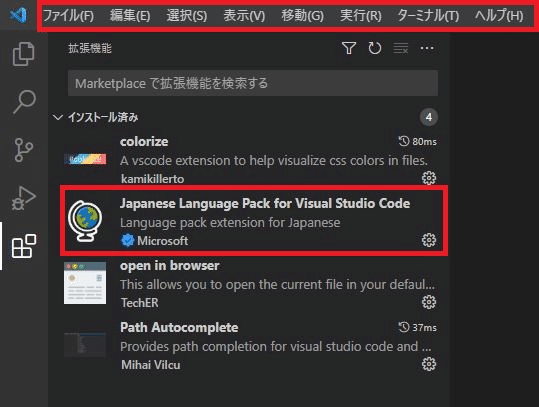Open the 編集(E) menu
Screen dimensions: 539x407
[130, 15]
